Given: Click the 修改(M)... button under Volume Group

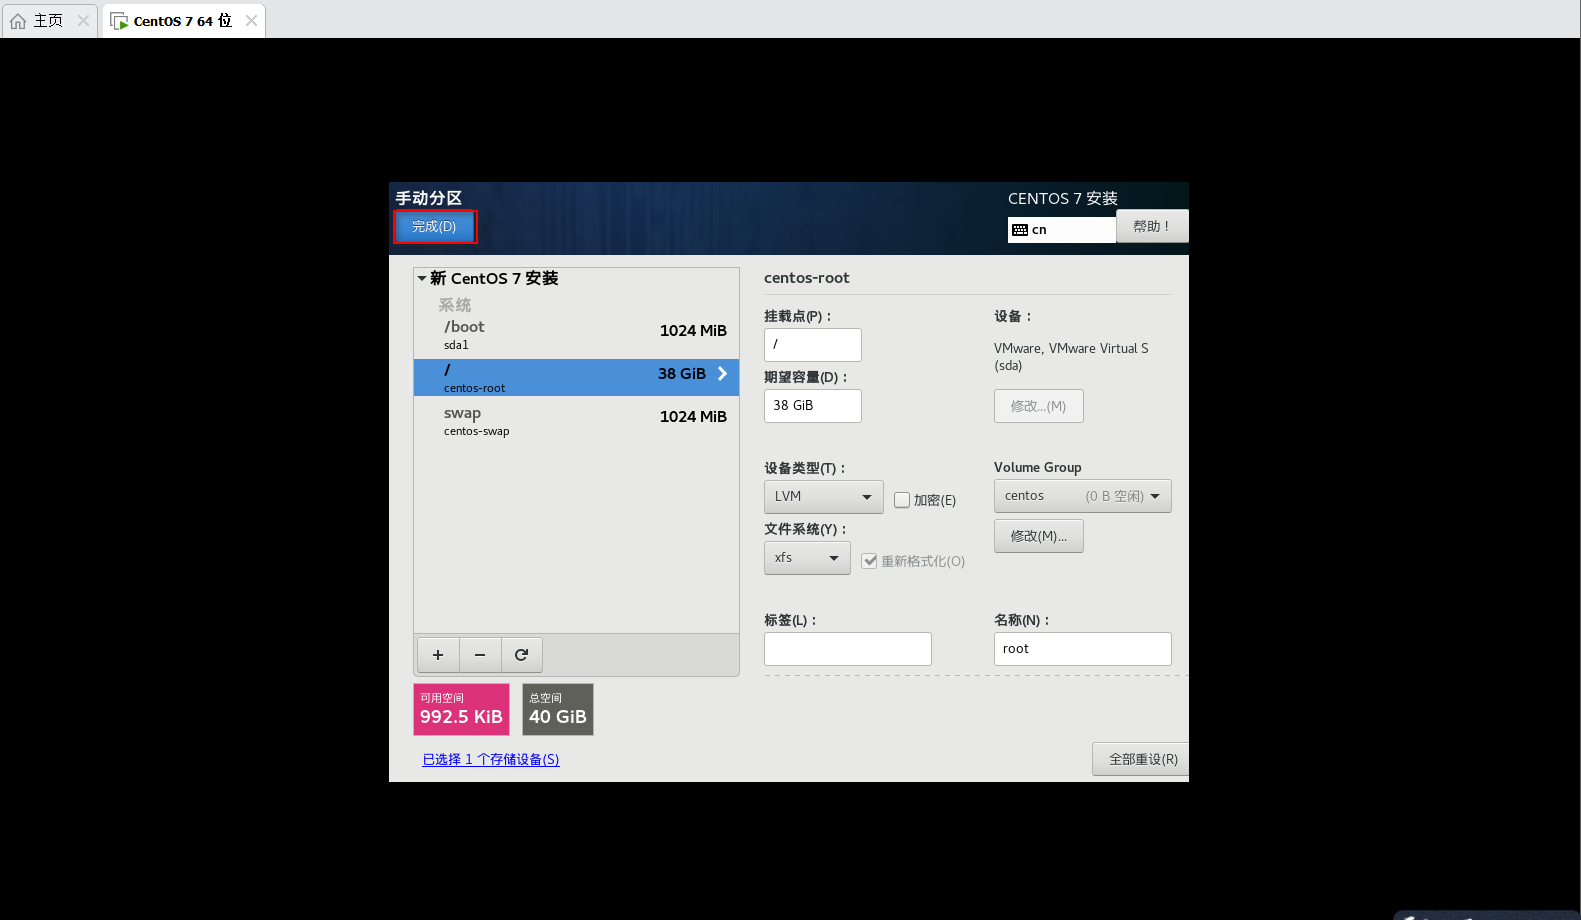Looking at the screenshot, I should click(x=1039, y=536).
